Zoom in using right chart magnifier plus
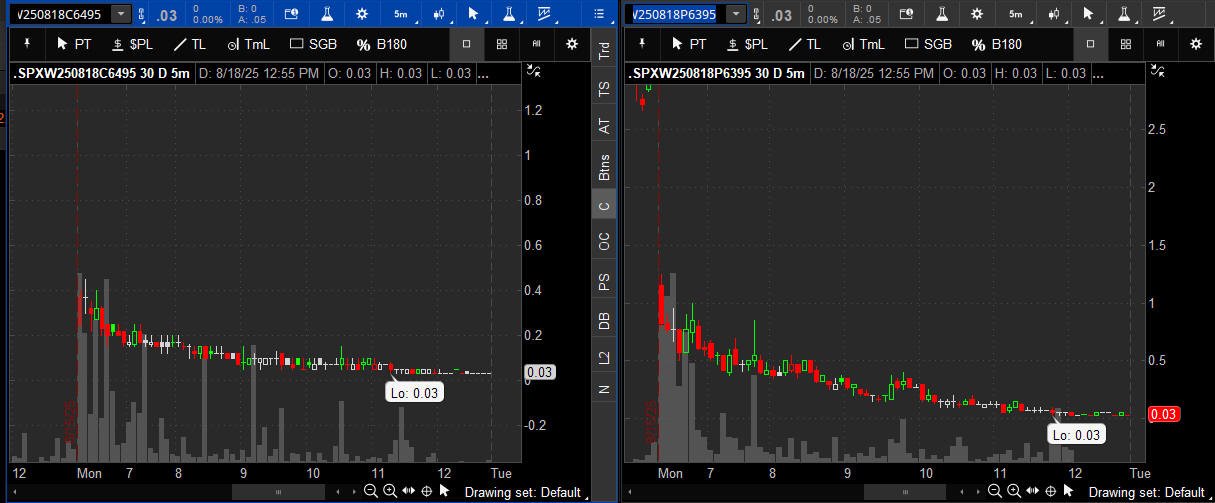The width and height of the screenshot is (1215, 503). pyautogui.click(x=1012, y=491)
